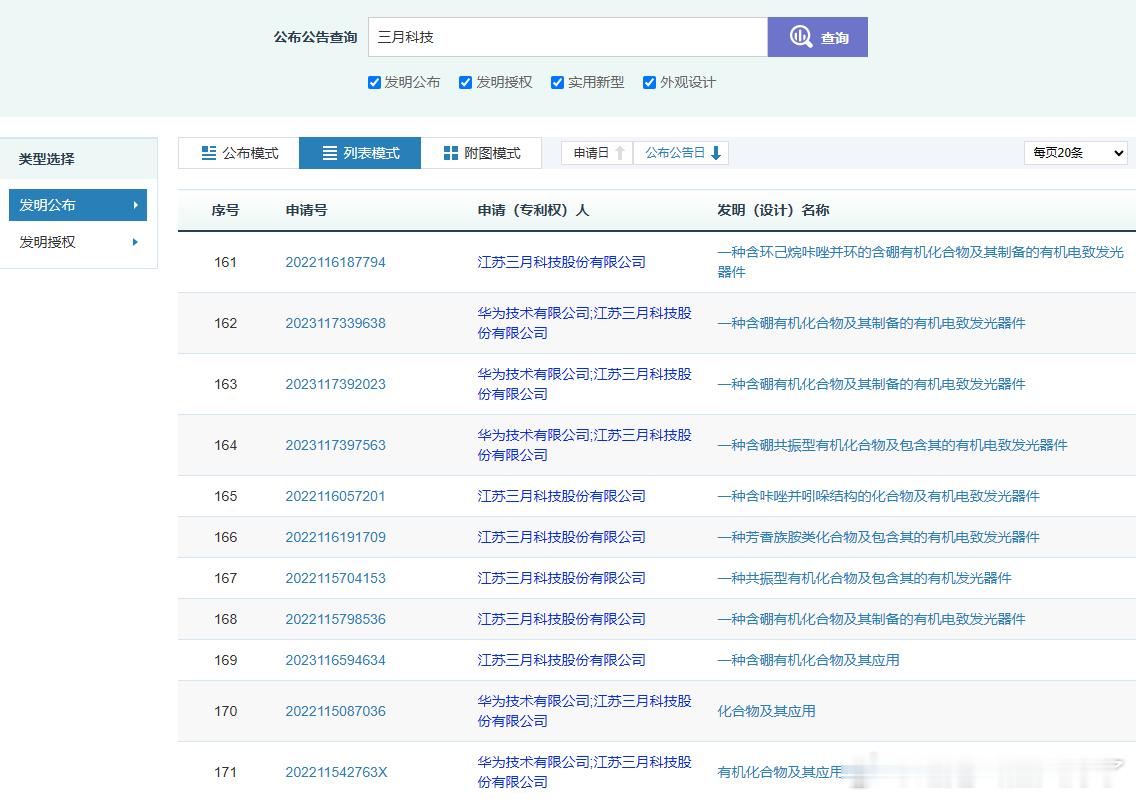This screenshot has height=799, width=1136.
Task: Open title 一种含硼有机化合物及其应用
Action: [x=809, y=660]
